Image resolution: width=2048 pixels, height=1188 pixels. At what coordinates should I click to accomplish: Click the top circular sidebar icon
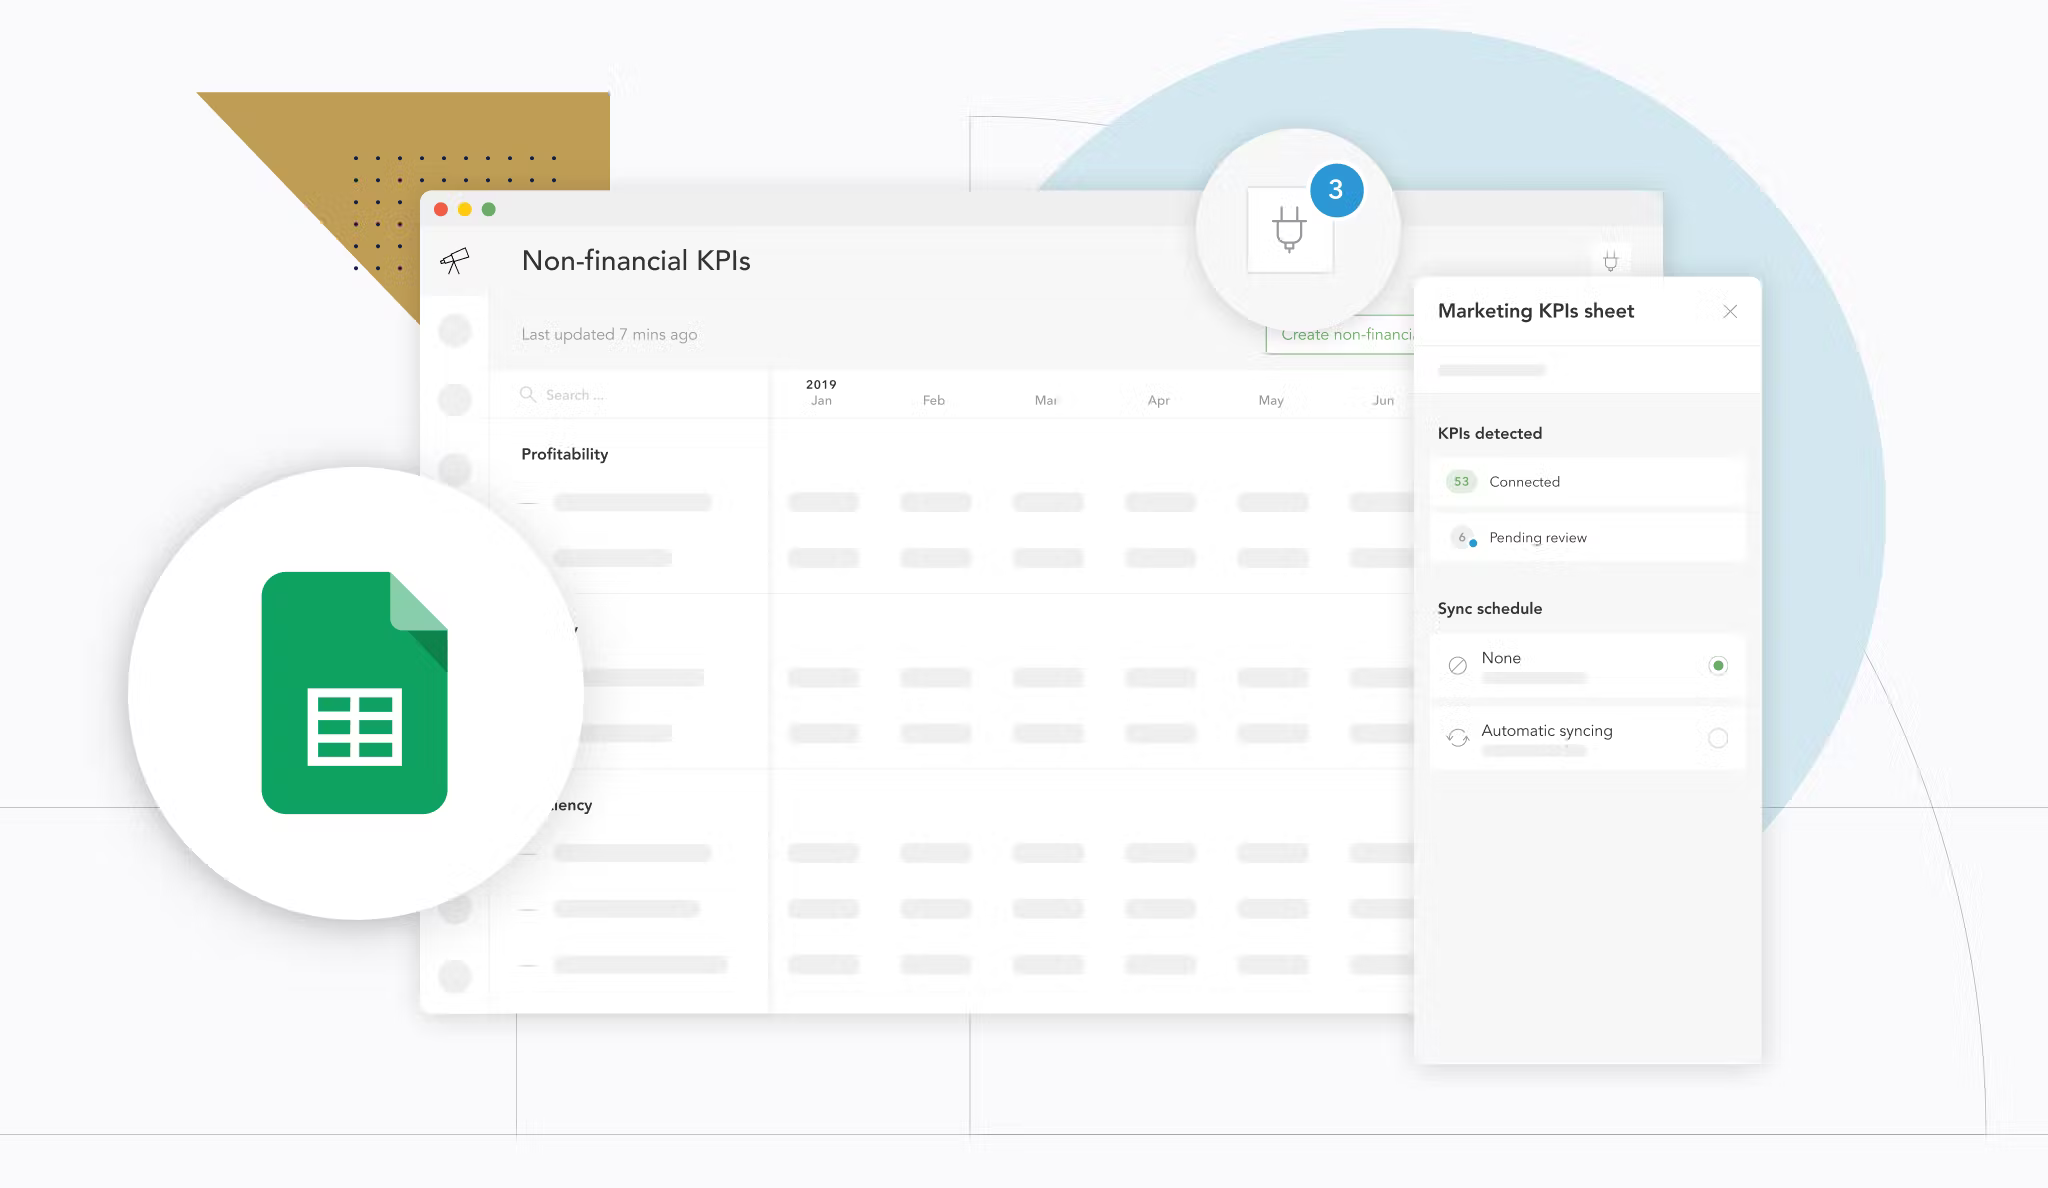point(456,330)
